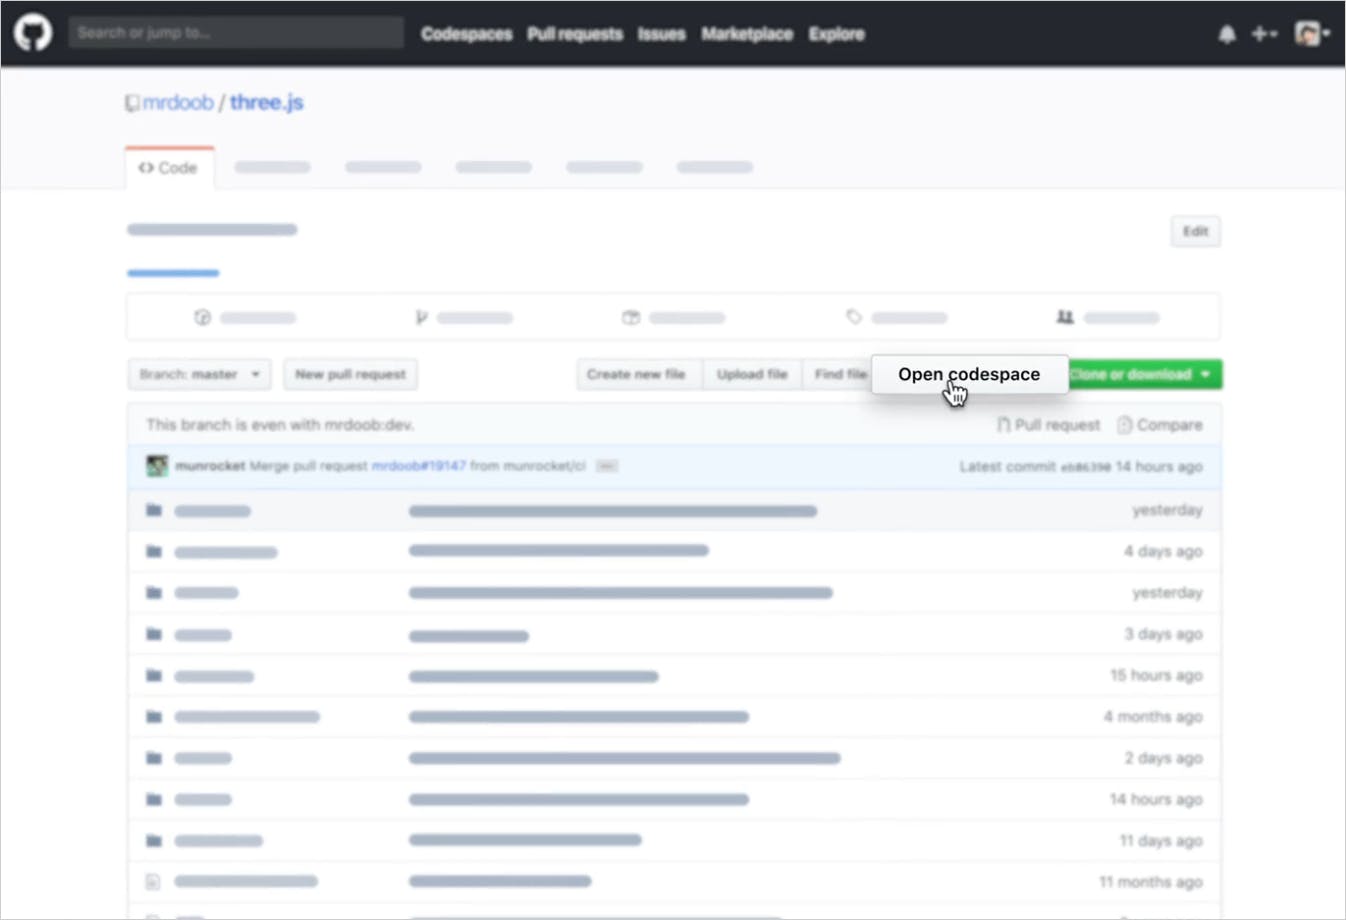Open Codespaces in the top navigation
1346x920 pixels.
coord(466,34)
